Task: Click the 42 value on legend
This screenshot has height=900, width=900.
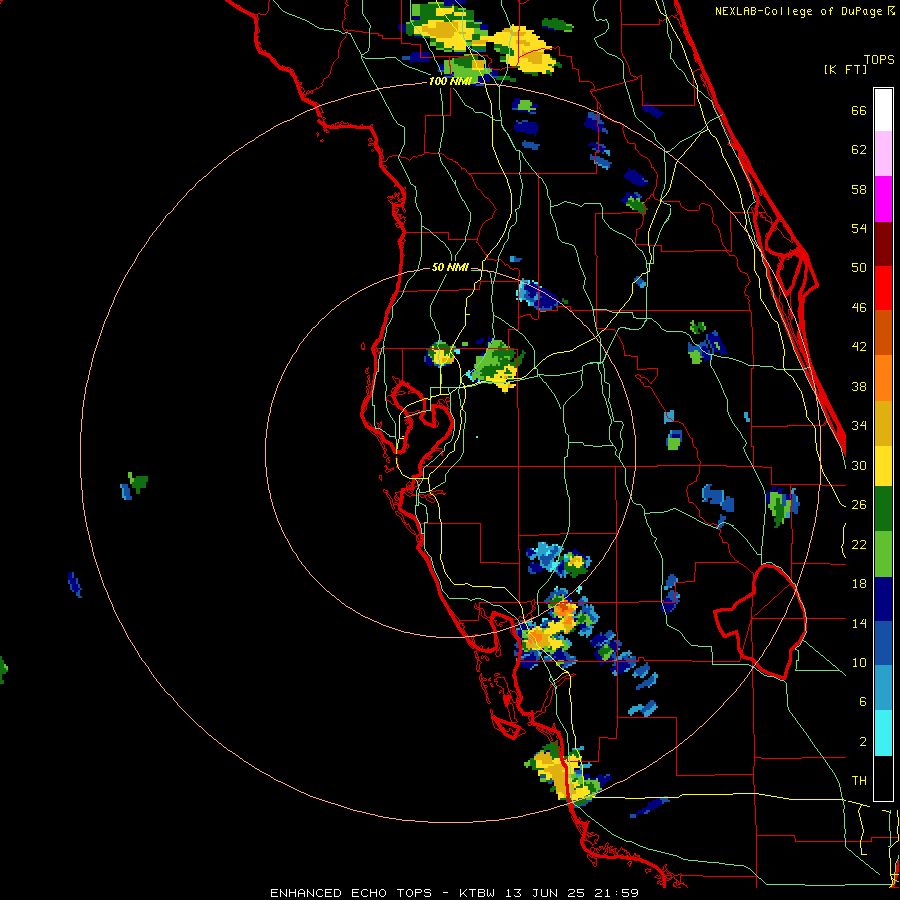Action: (x=859, y=347)
